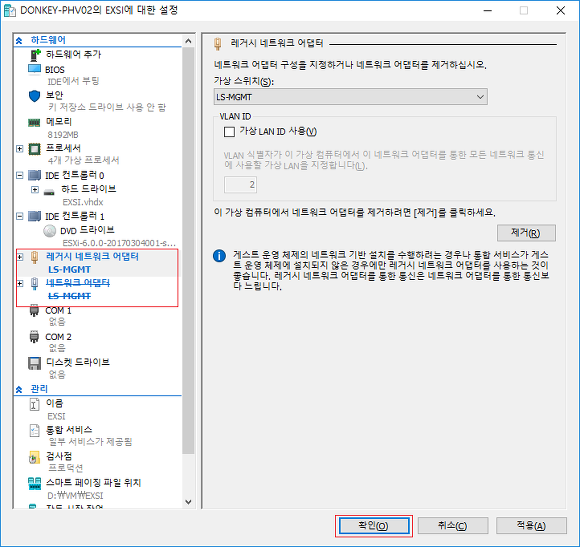Select the 보안 shield icon
The width and height of the screenshot is (580, 547).
[34, 96]
